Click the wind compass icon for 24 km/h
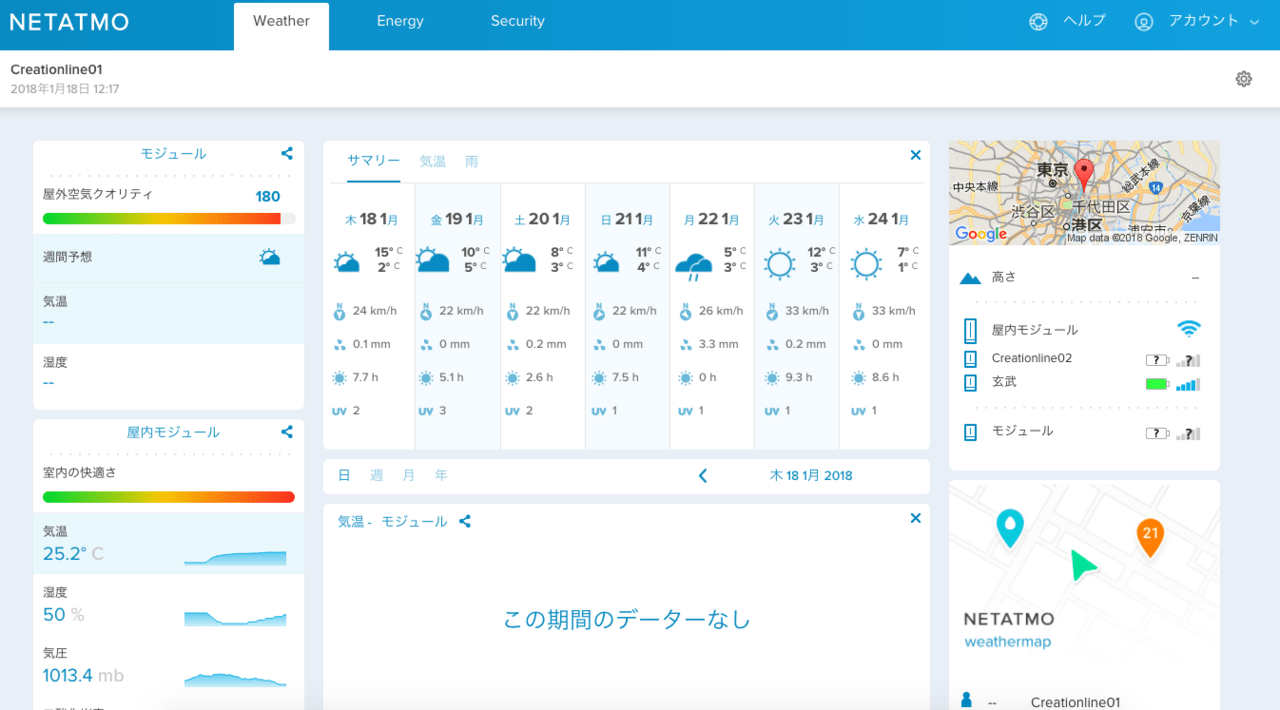 339,311
